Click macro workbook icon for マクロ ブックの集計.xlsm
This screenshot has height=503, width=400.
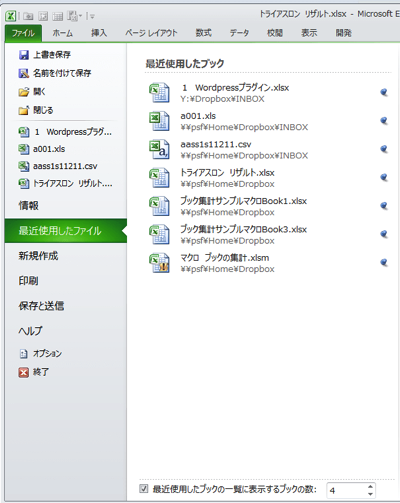[159, 263]
